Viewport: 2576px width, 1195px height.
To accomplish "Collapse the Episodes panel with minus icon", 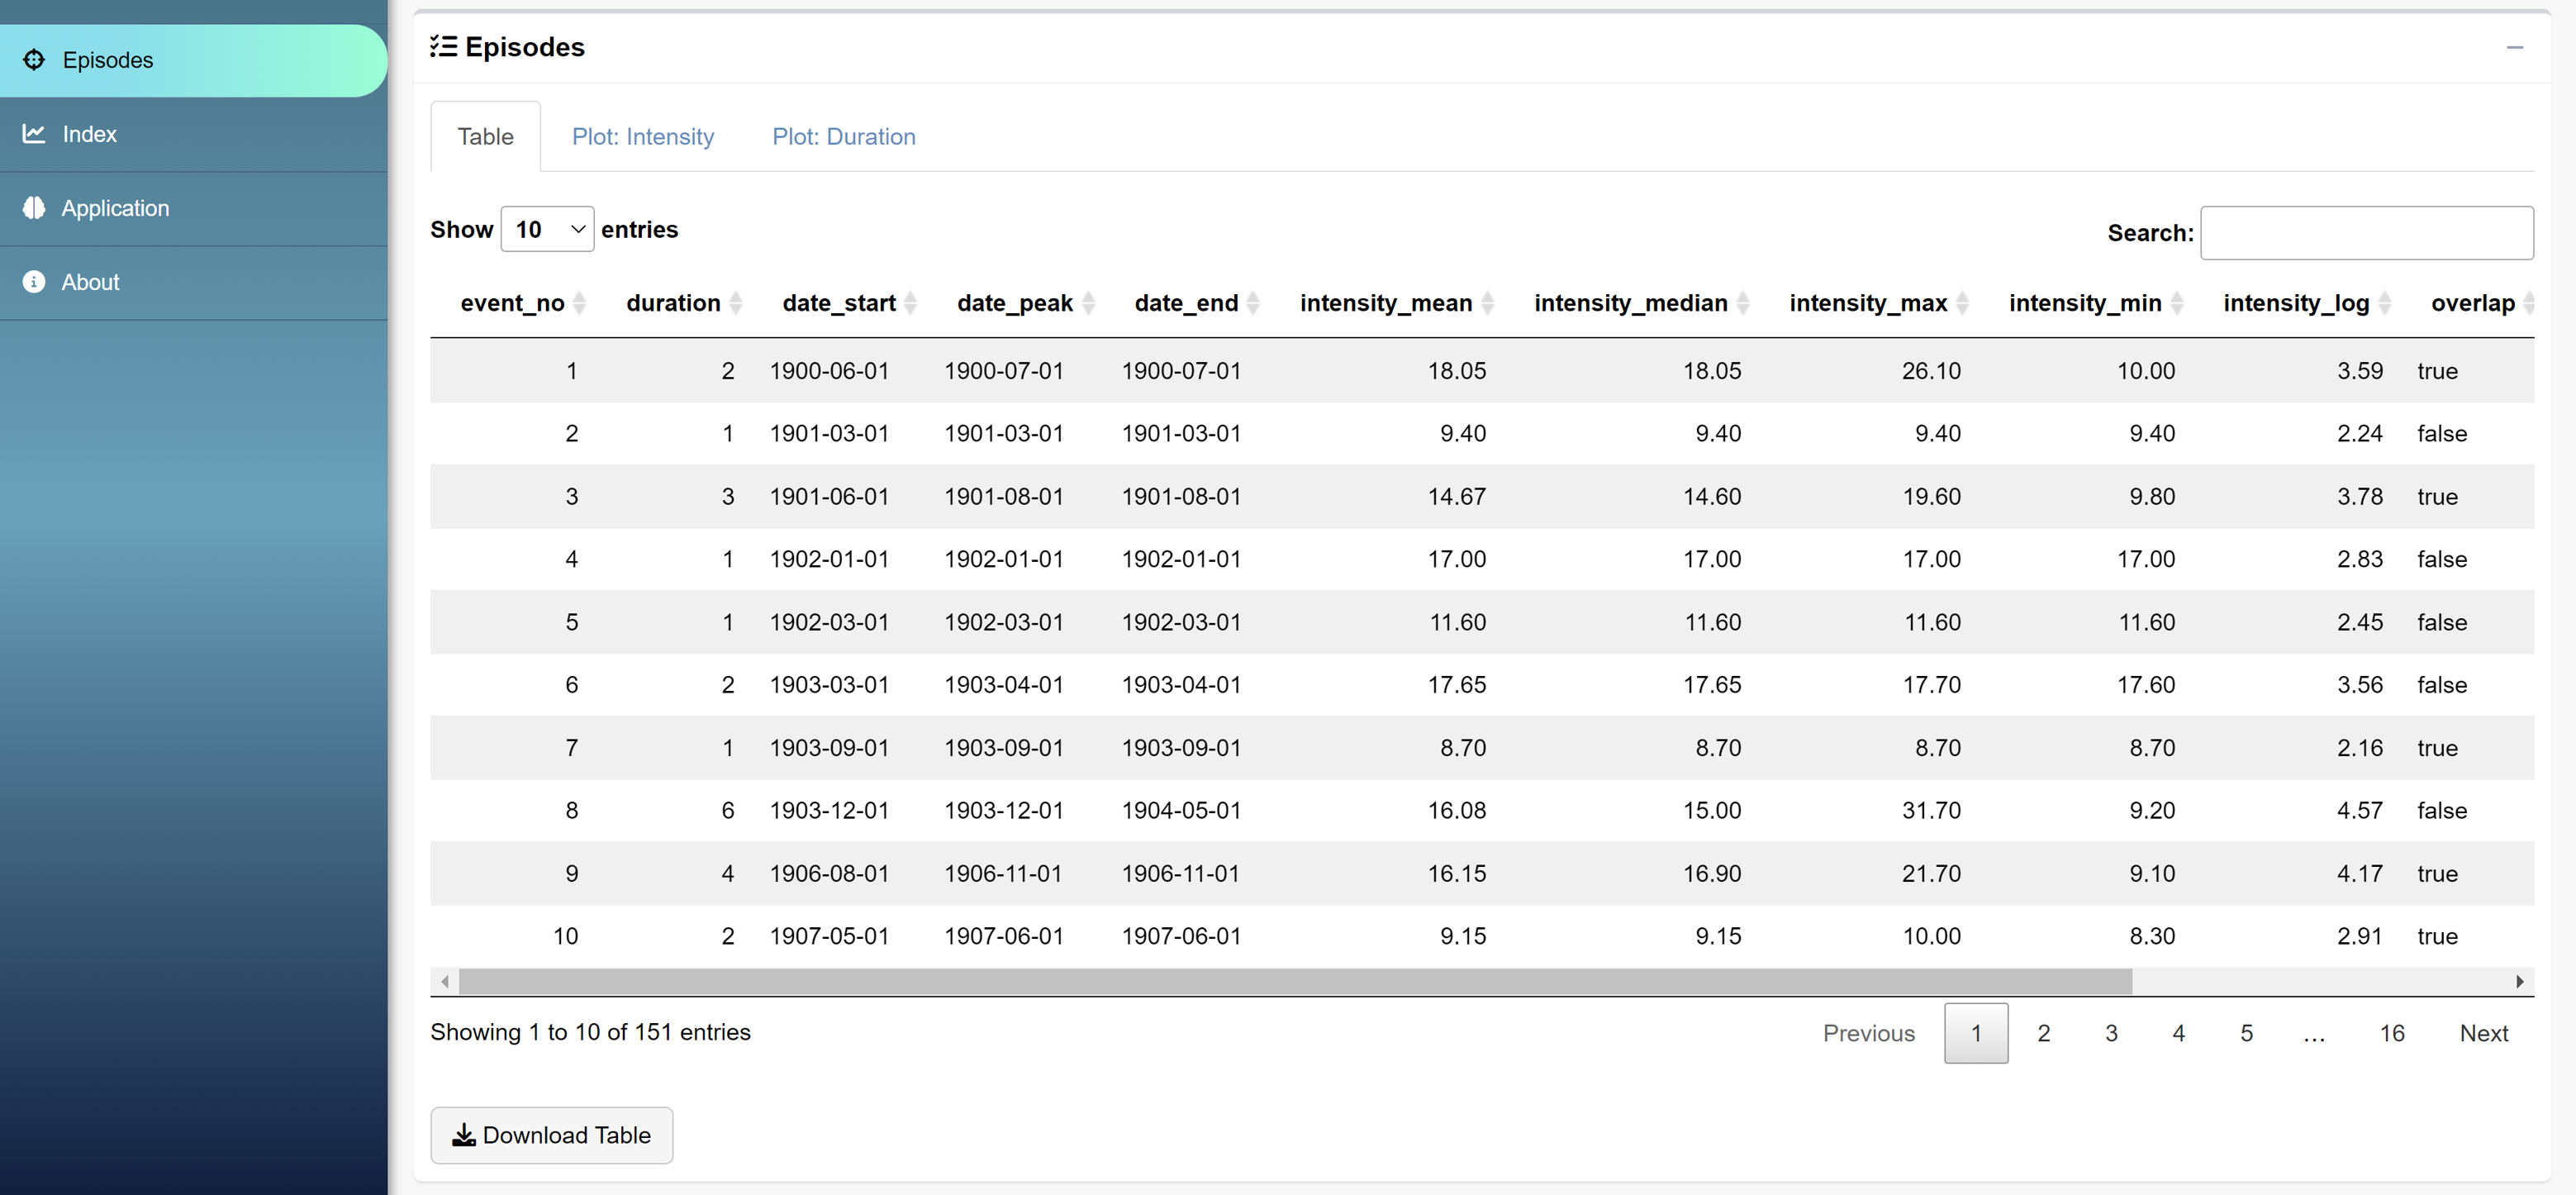I will (2514, 48).
